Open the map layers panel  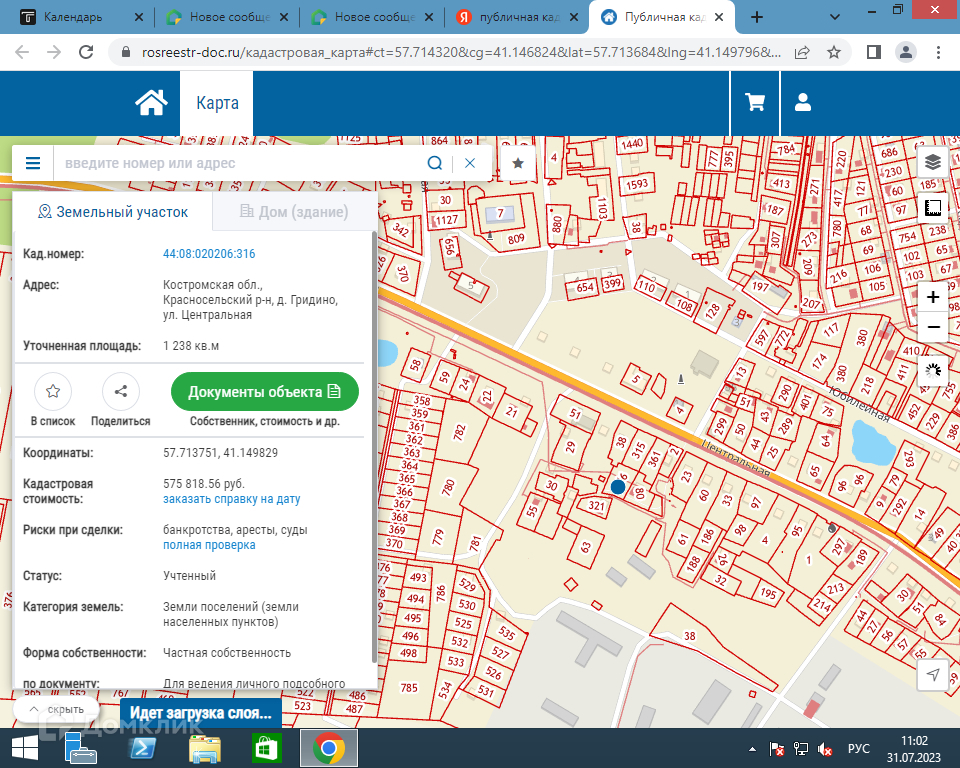pos(932,162)
